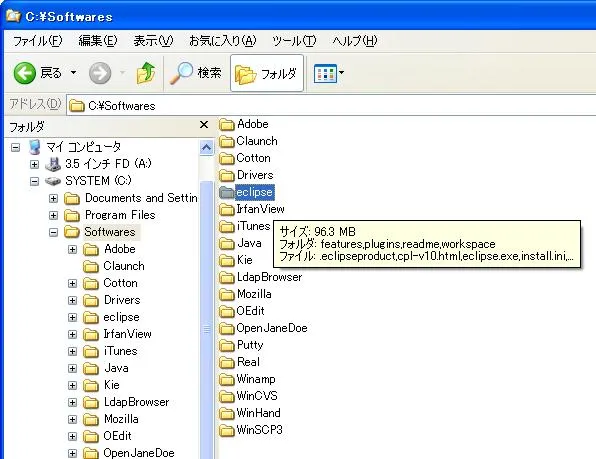The width and height of the screenshot is (596, 459).
Task: Select the Claunch folder icon in file list
Action: coord(227,141)
